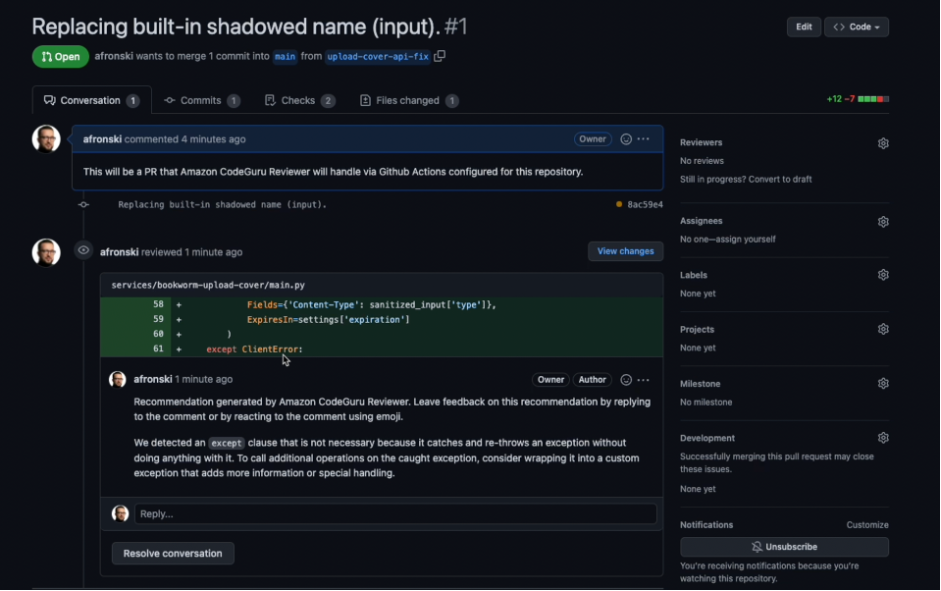Open the Code dropdown button
The height and width of the screenshot is (591, 941).
(856, 27)
